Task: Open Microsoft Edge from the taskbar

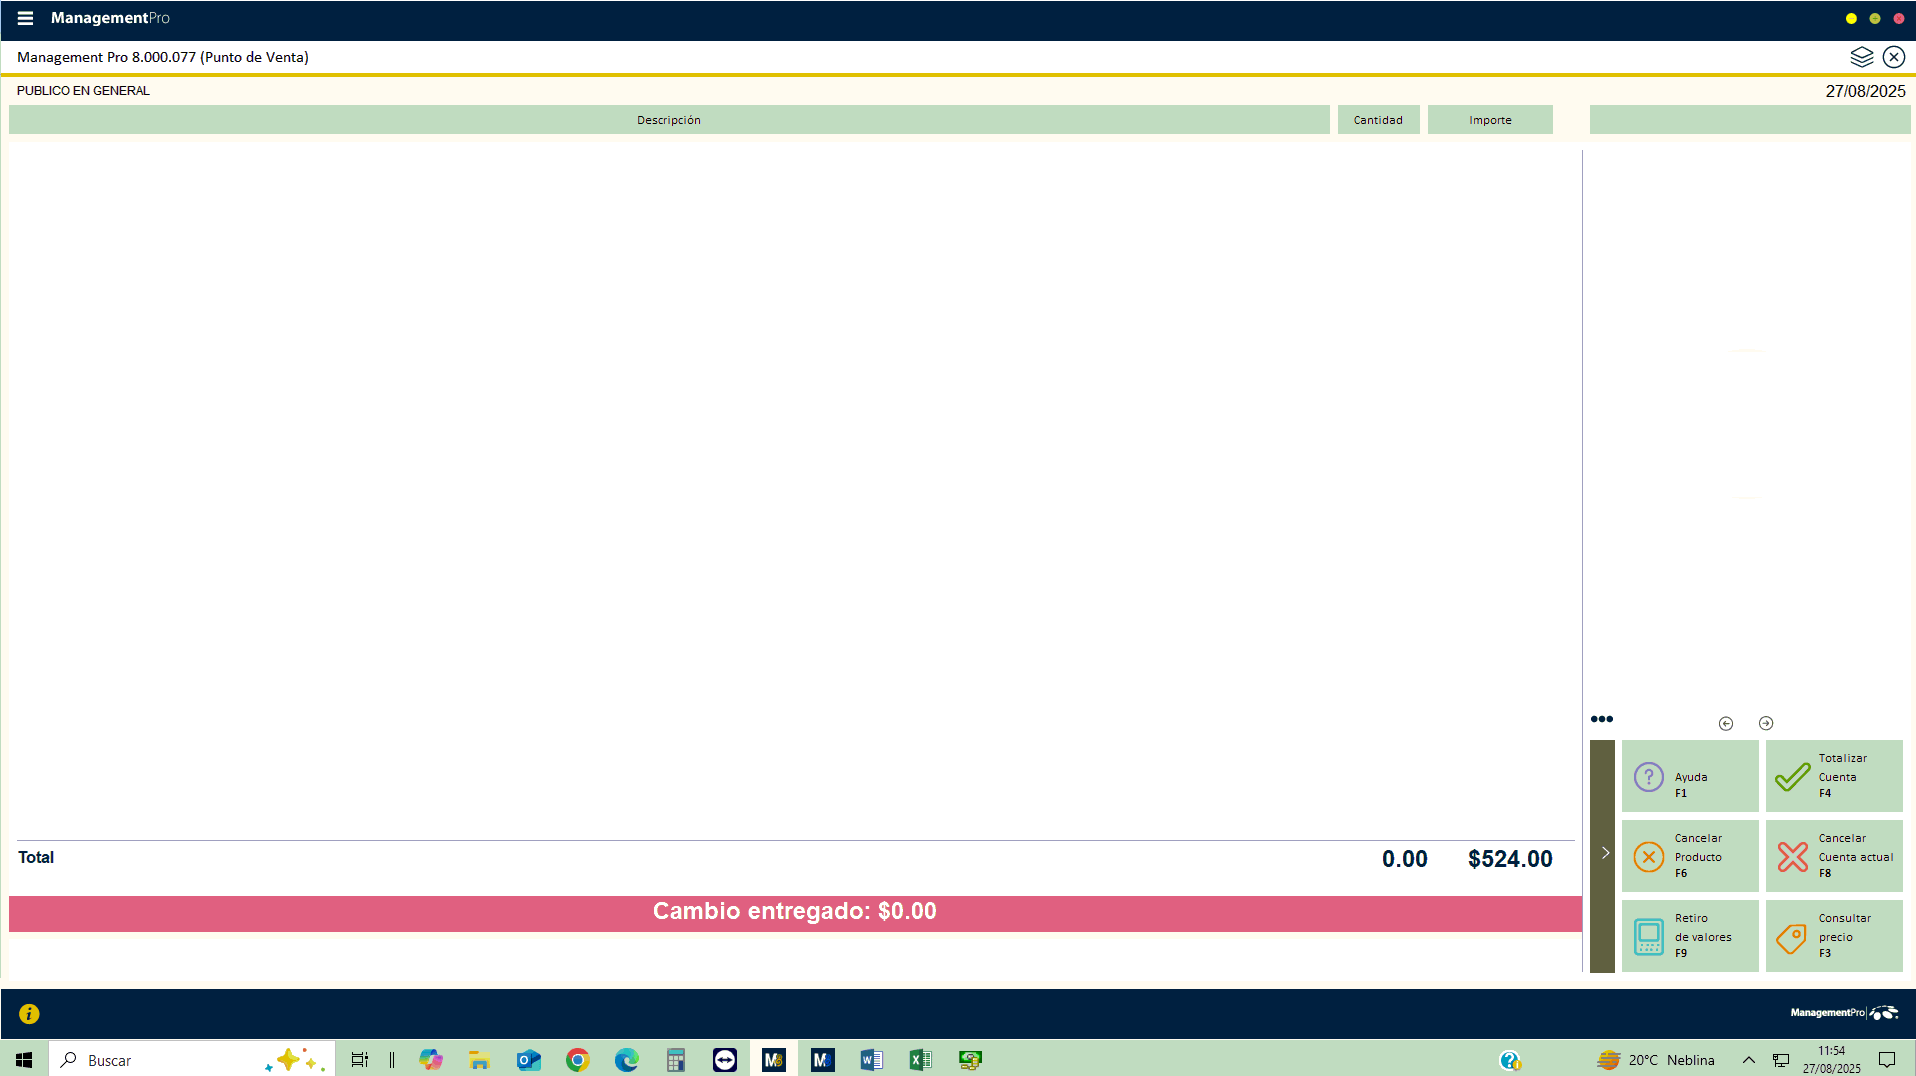Action: click(x=626, y=1060)
